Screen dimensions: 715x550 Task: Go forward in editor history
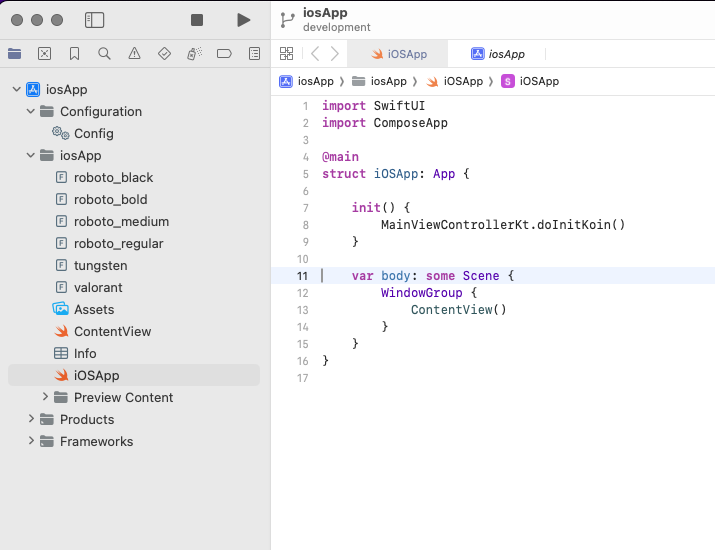(335, 54)
